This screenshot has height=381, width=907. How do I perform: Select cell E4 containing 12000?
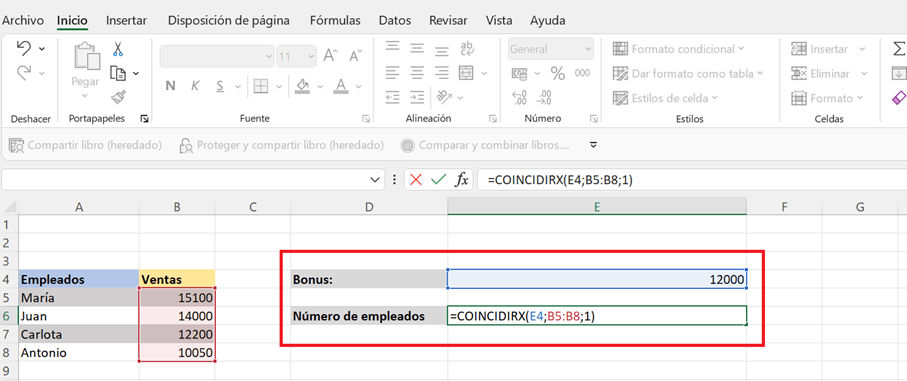(x=596, y=280)
